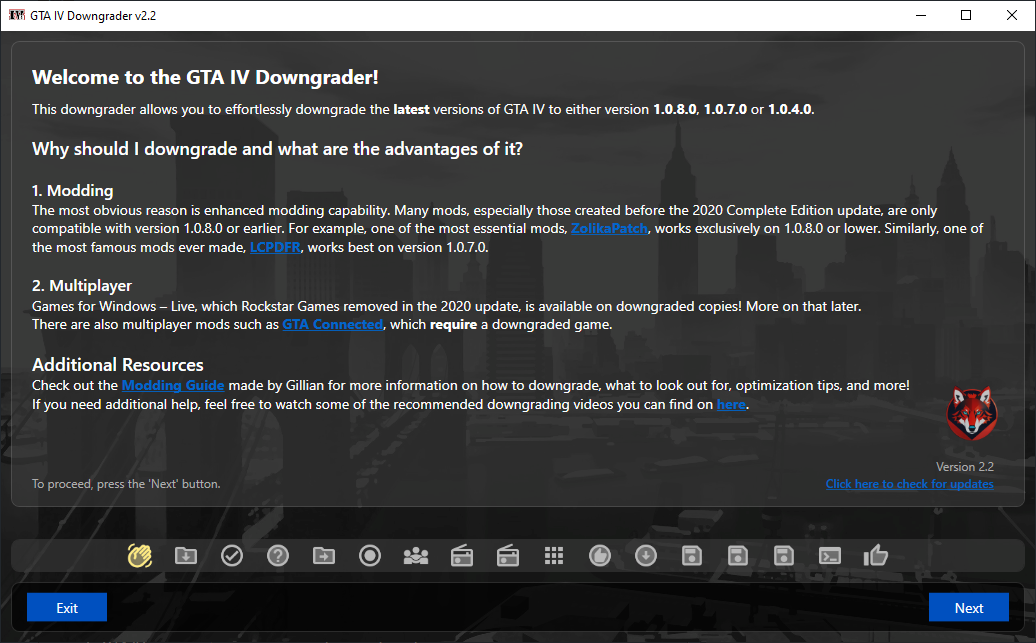Screen dimensions: 1036x643
Task: Click the 'Welcome to the GTA IV Downgrader!' heading
Action: point(205,77)
